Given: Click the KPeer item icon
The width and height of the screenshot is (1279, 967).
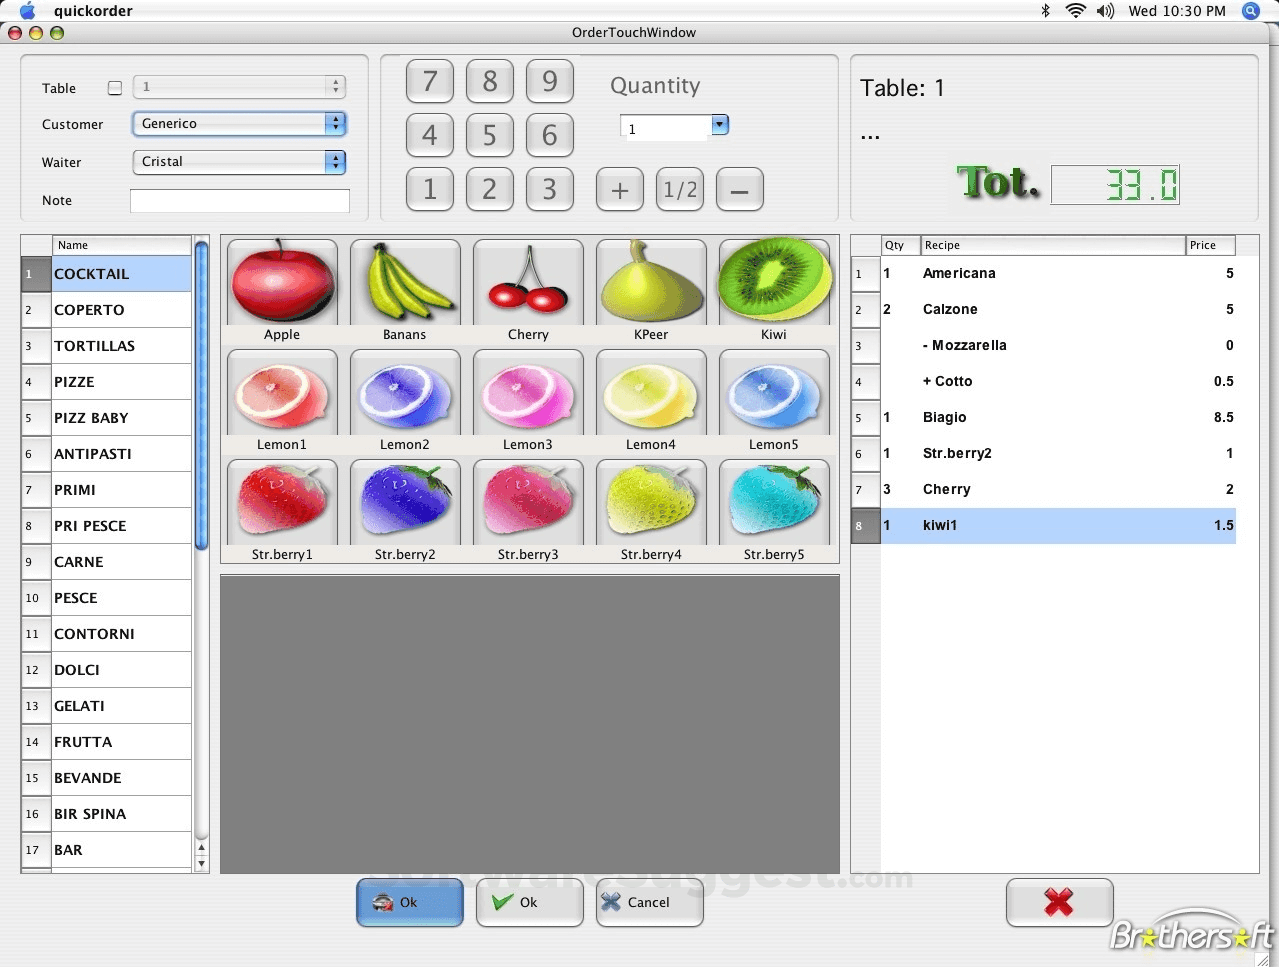Looking at the screenshot, I should [651, 281].
